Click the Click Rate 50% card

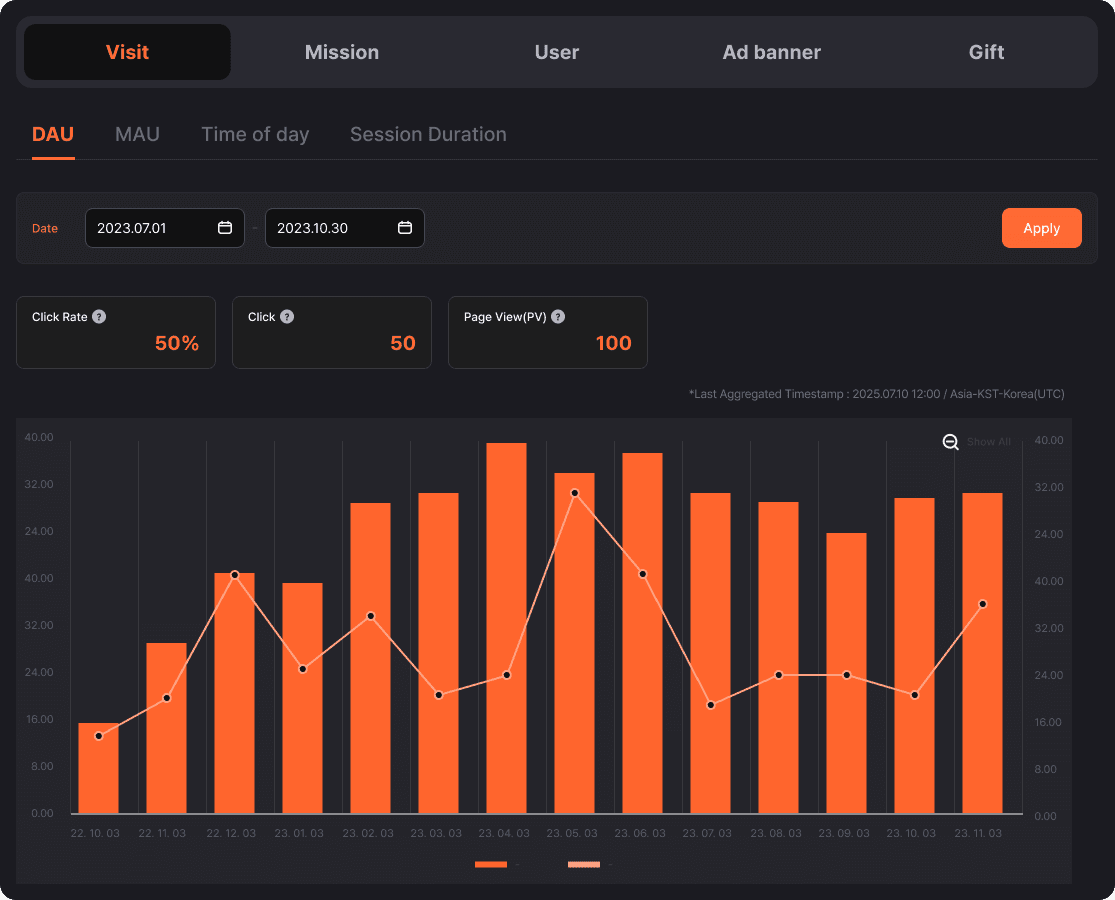116,333
